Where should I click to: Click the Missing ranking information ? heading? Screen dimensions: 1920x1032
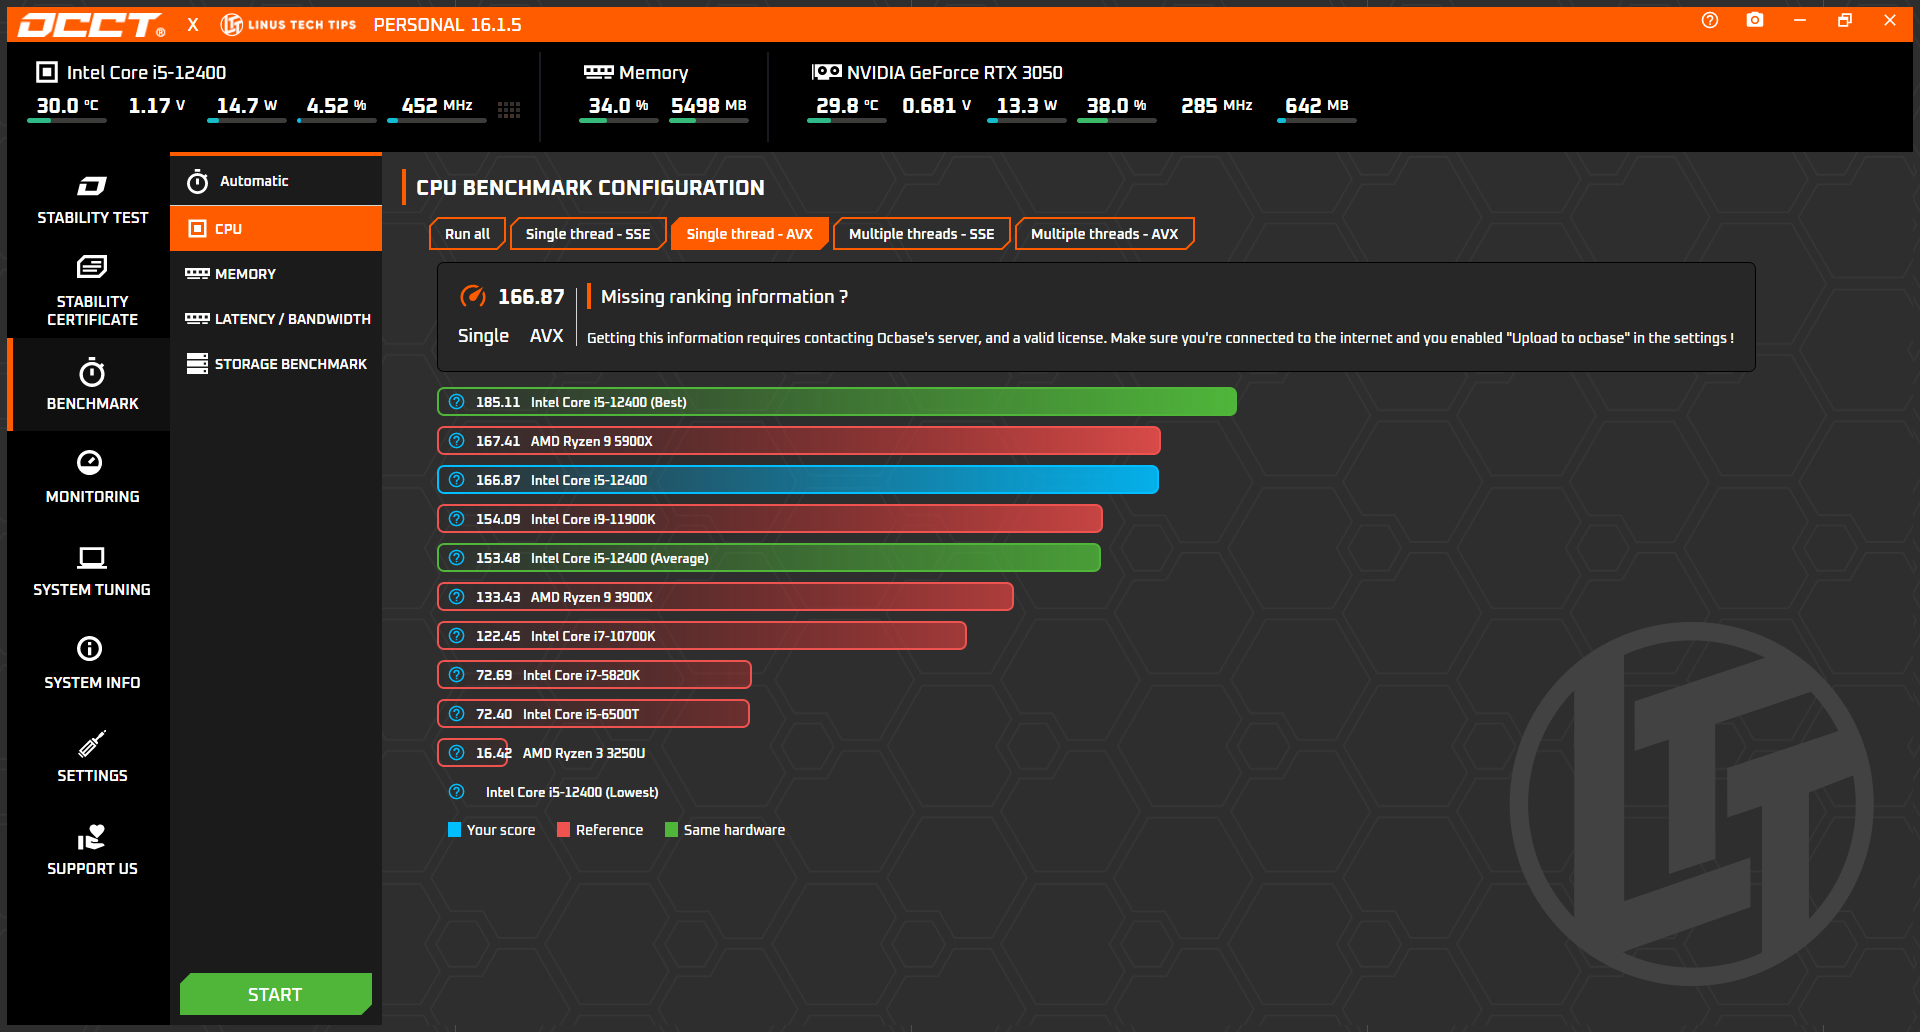[724, 297]
